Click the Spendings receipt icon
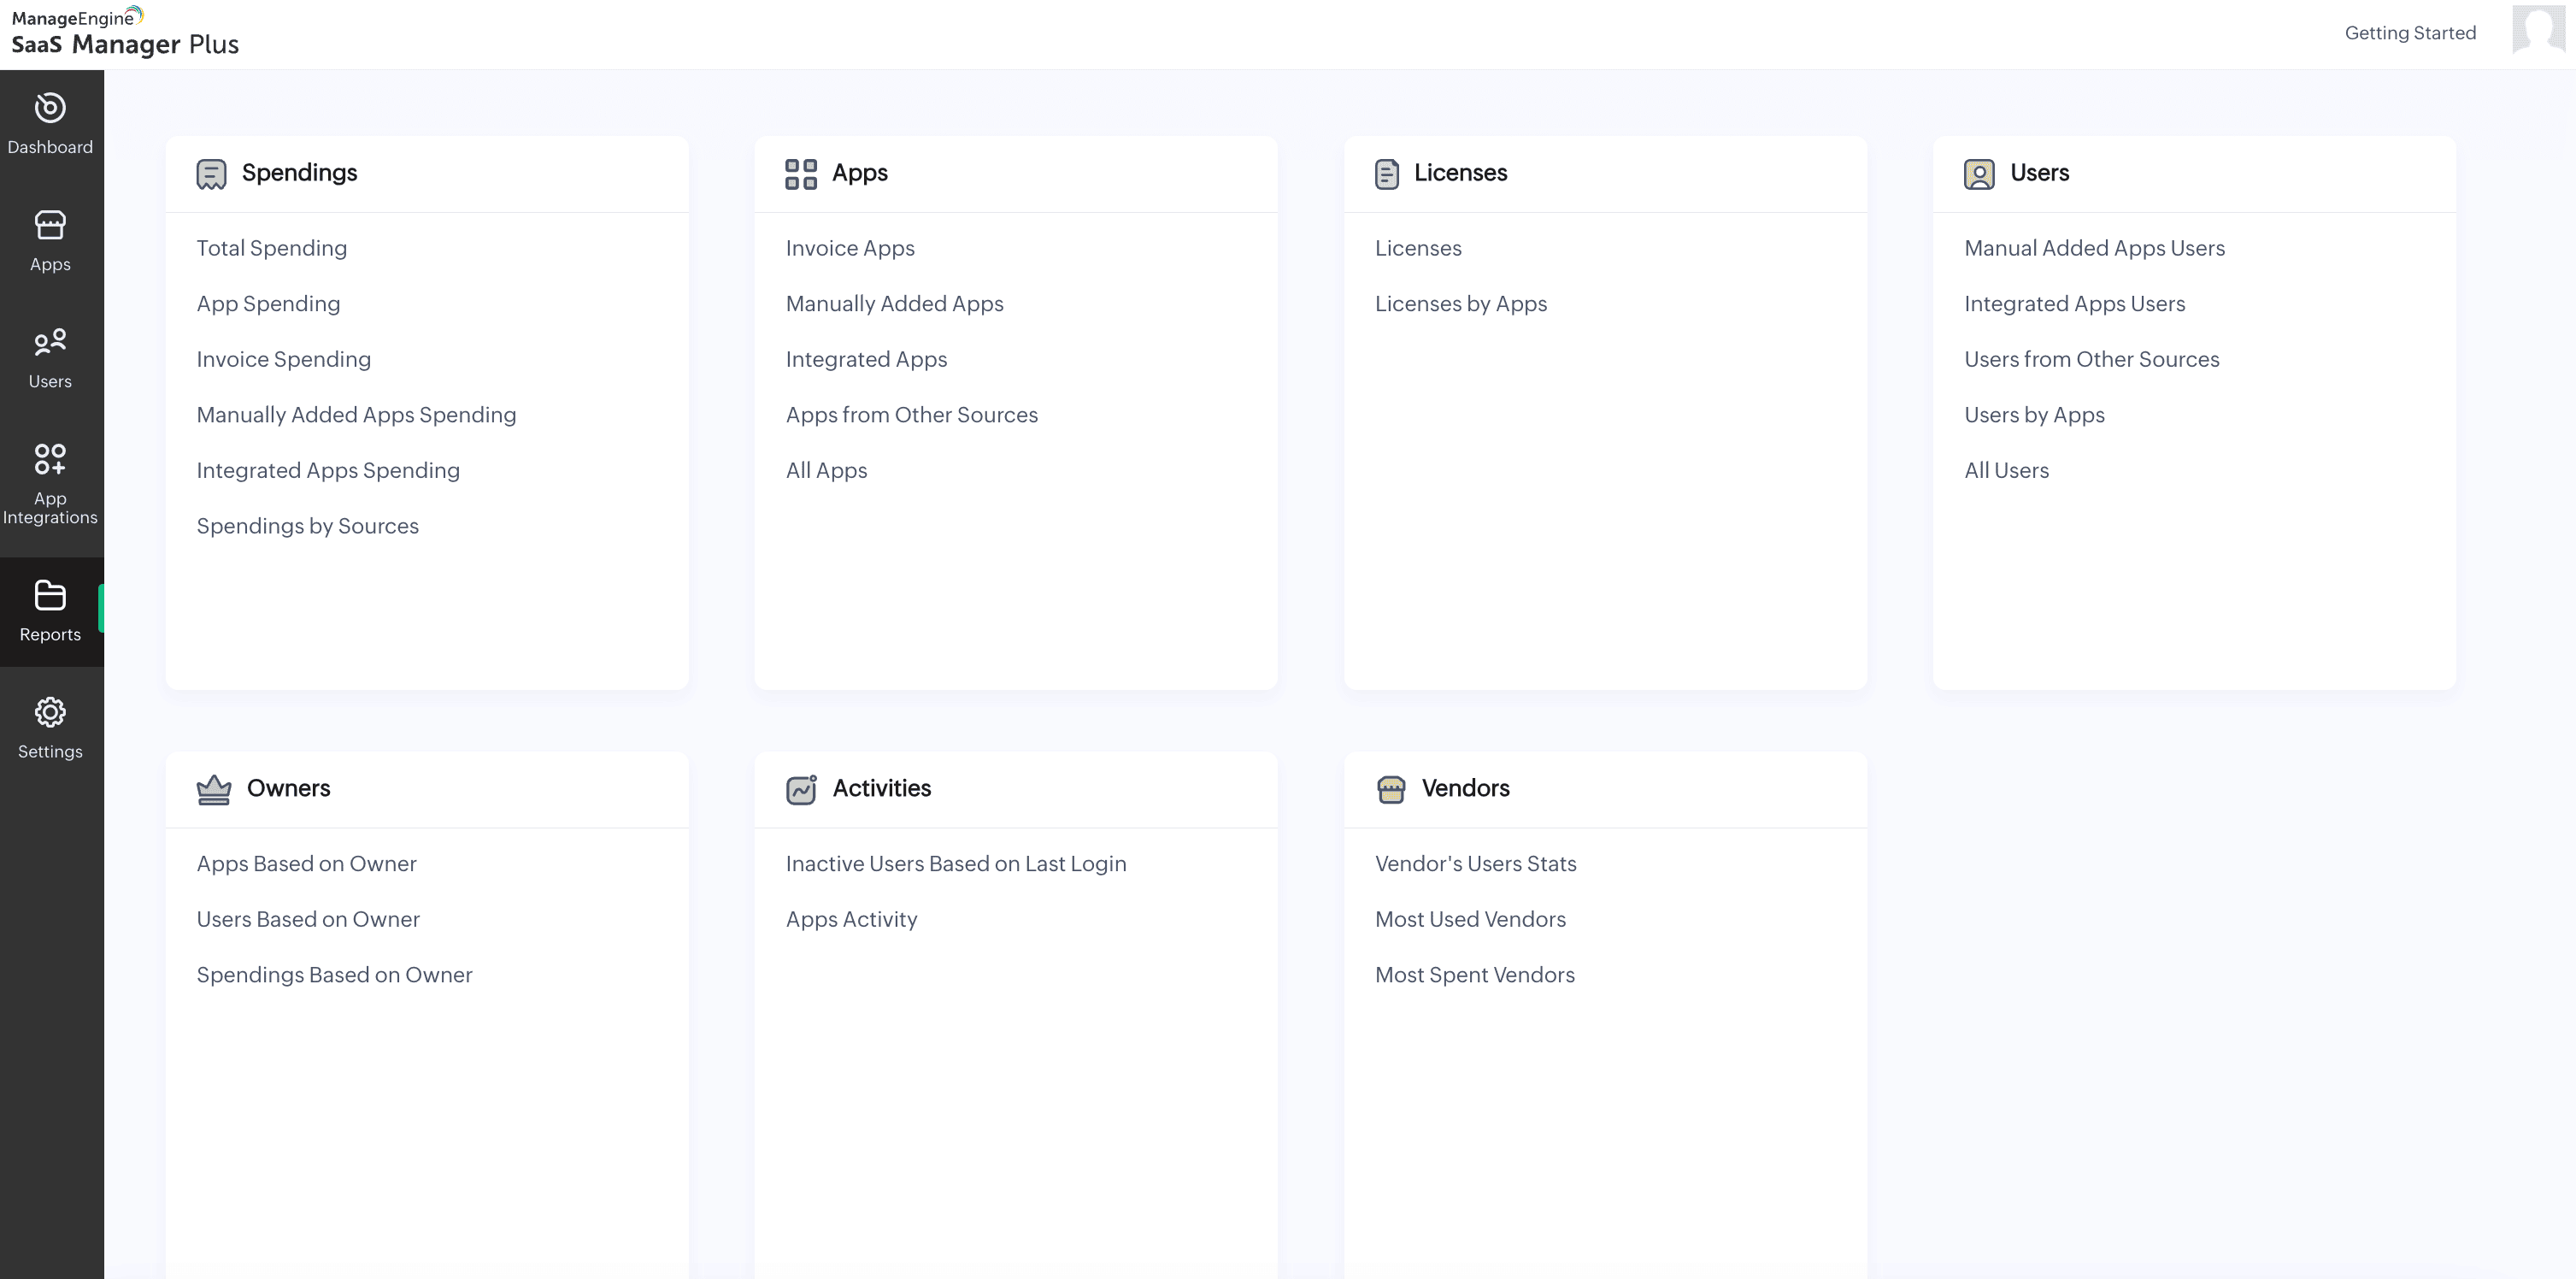 [212, 171]
